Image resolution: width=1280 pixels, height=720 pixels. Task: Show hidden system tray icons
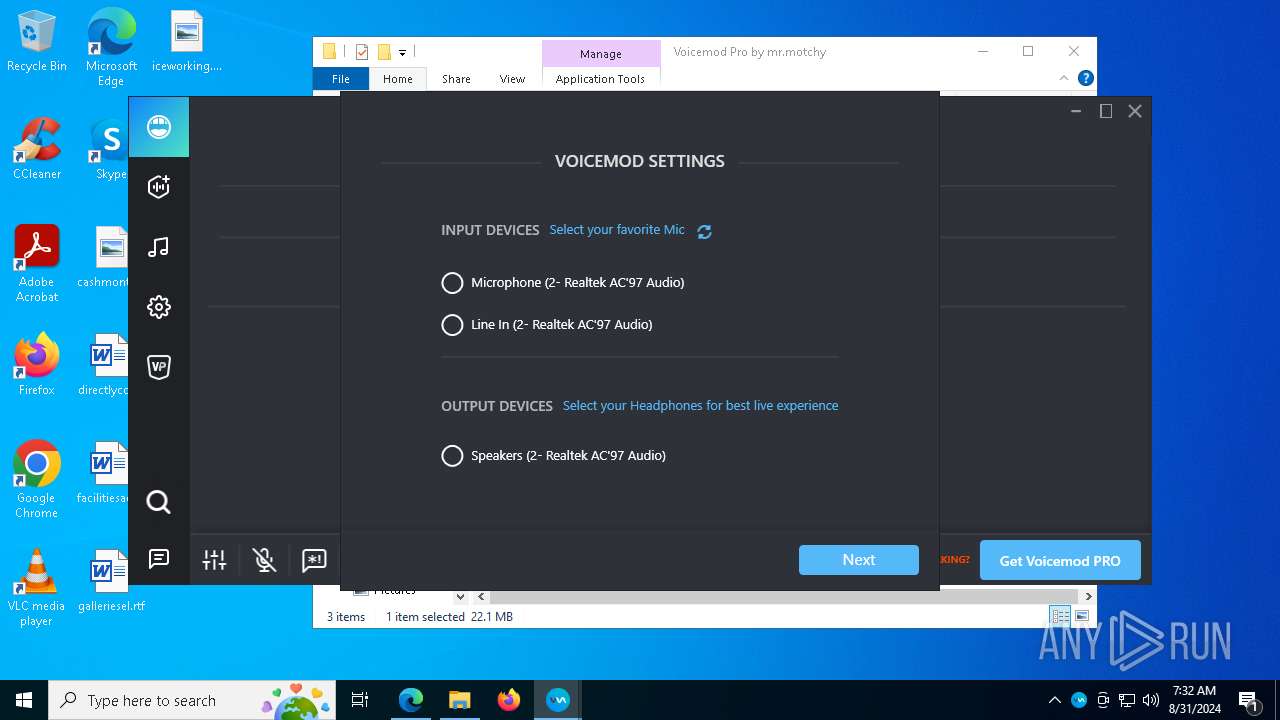point(1054,700)
